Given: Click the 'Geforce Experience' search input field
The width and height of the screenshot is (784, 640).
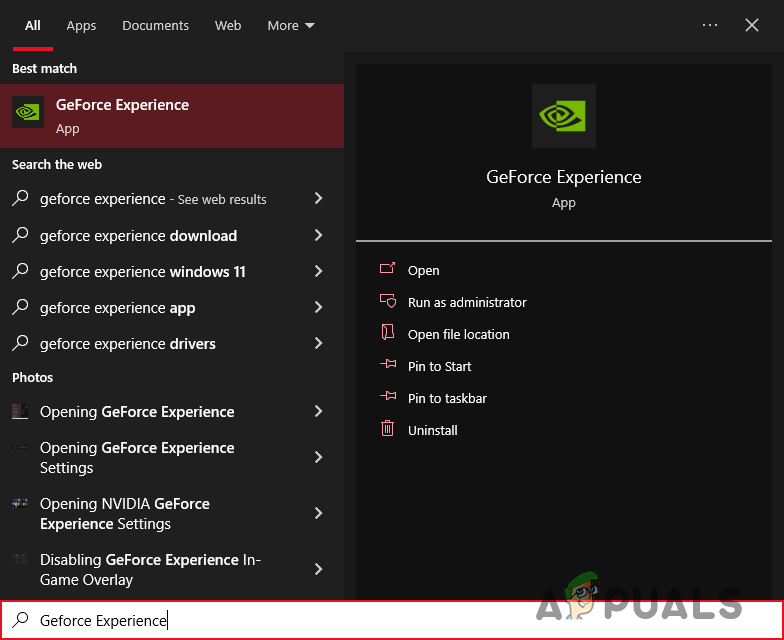Looking at the screenshot, I should point(392,620).
